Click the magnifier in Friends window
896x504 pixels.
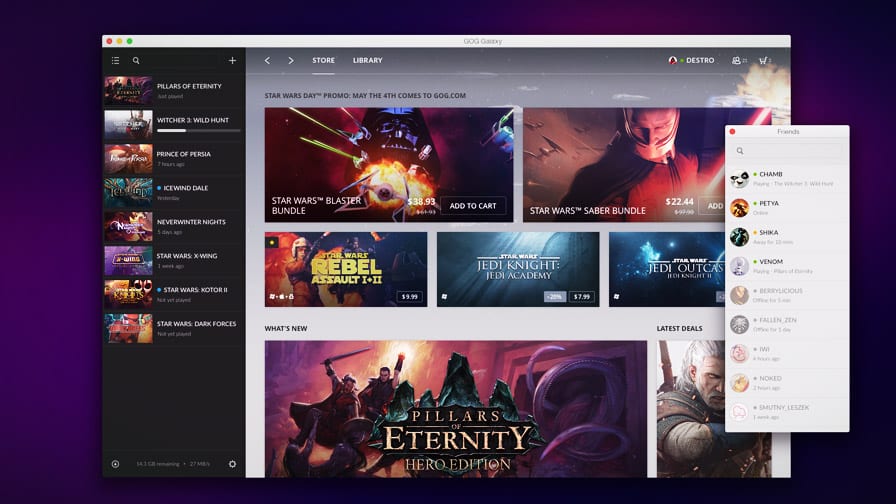coord(740,151)
